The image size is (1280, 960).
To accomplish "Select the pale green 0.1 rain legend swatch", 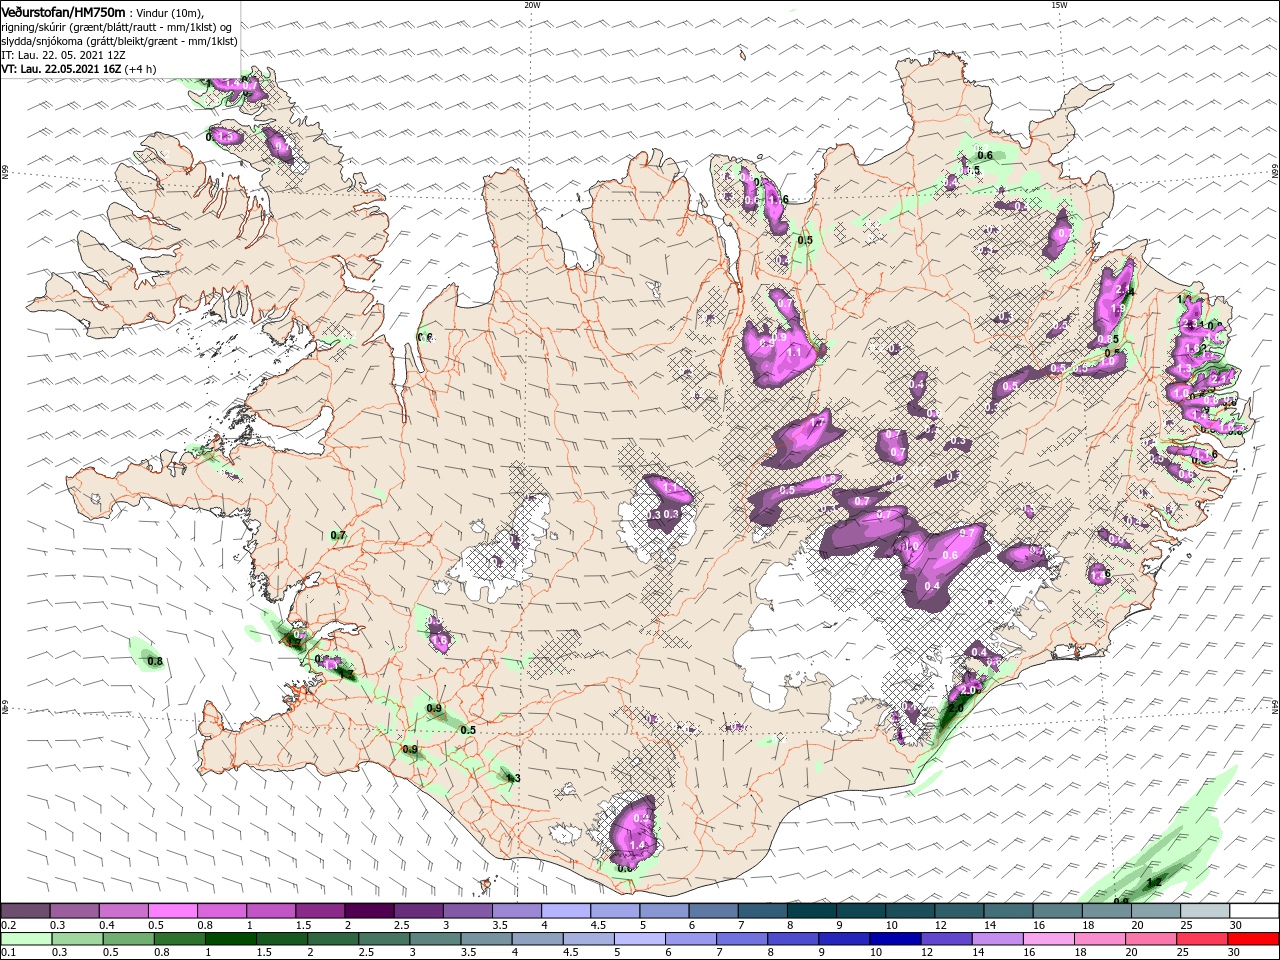I will click(26, 939).
